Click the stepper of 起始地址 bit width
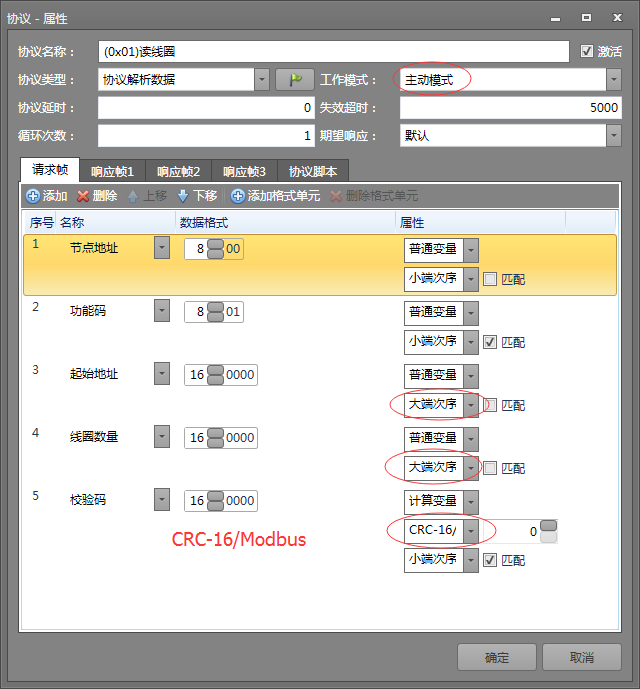 coord(215,375)
